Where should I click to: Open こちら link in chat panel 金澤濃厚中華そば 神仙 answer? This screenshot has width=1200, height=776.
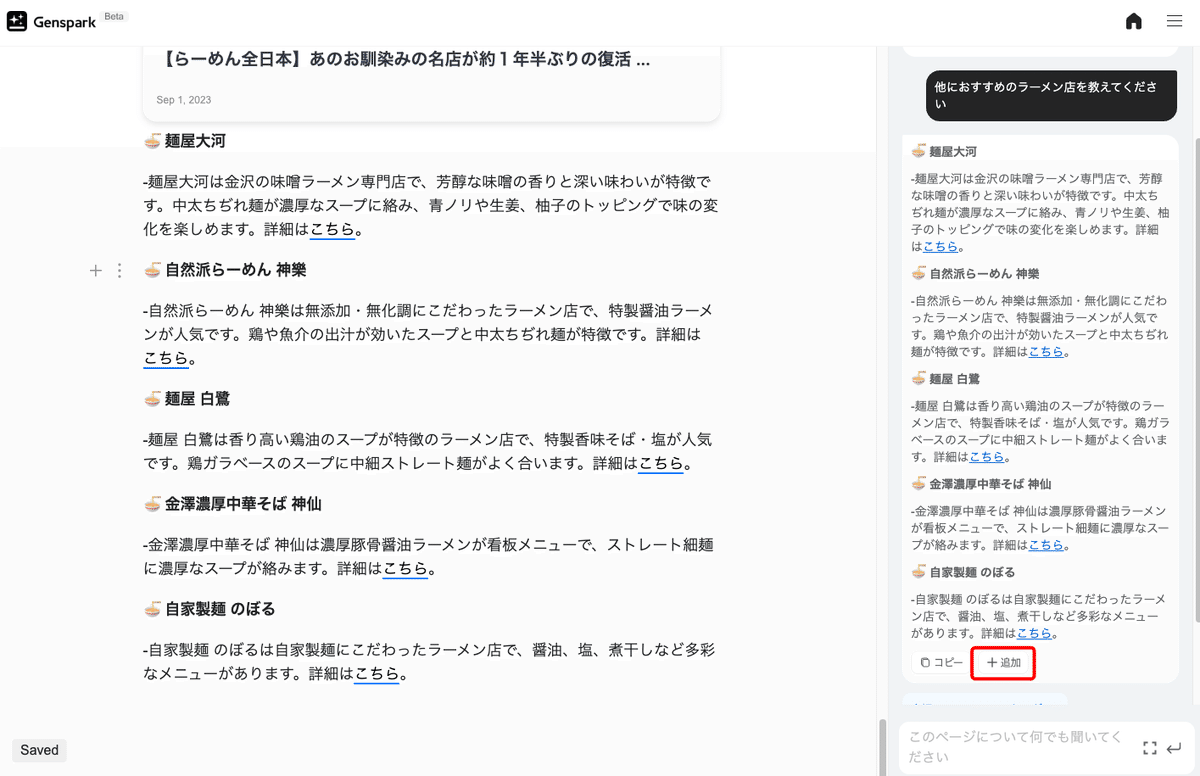pyautogui.click(x=1048, y=545)
